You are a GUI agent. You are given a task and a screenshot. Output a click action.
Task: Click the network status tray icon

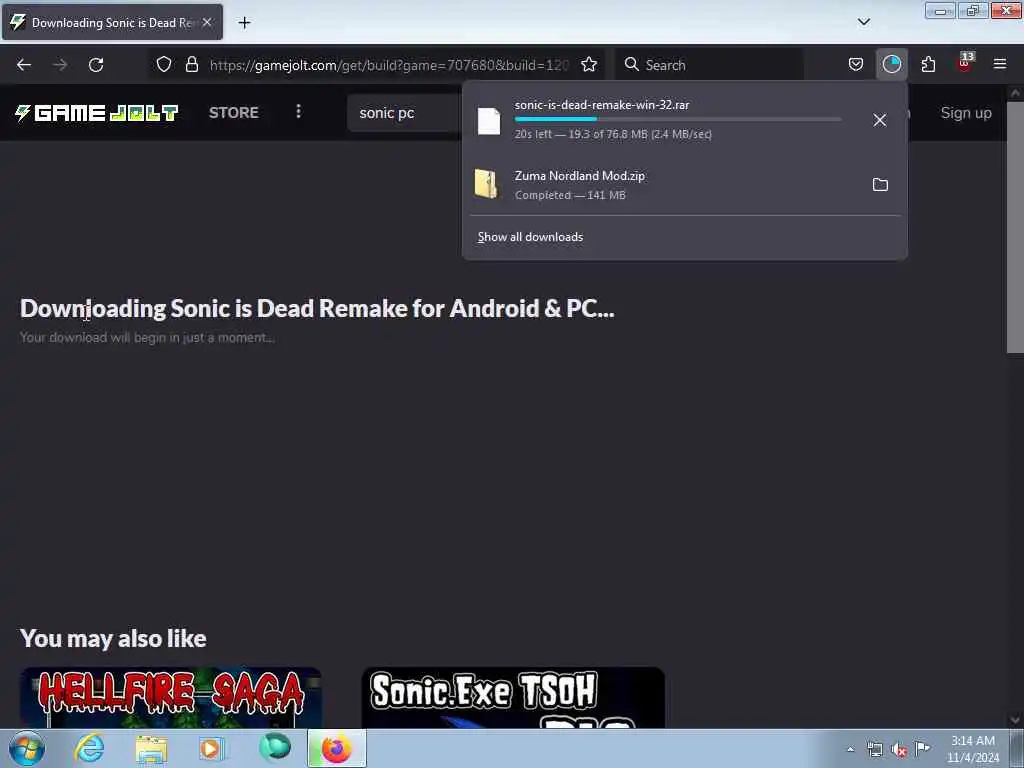874,749
